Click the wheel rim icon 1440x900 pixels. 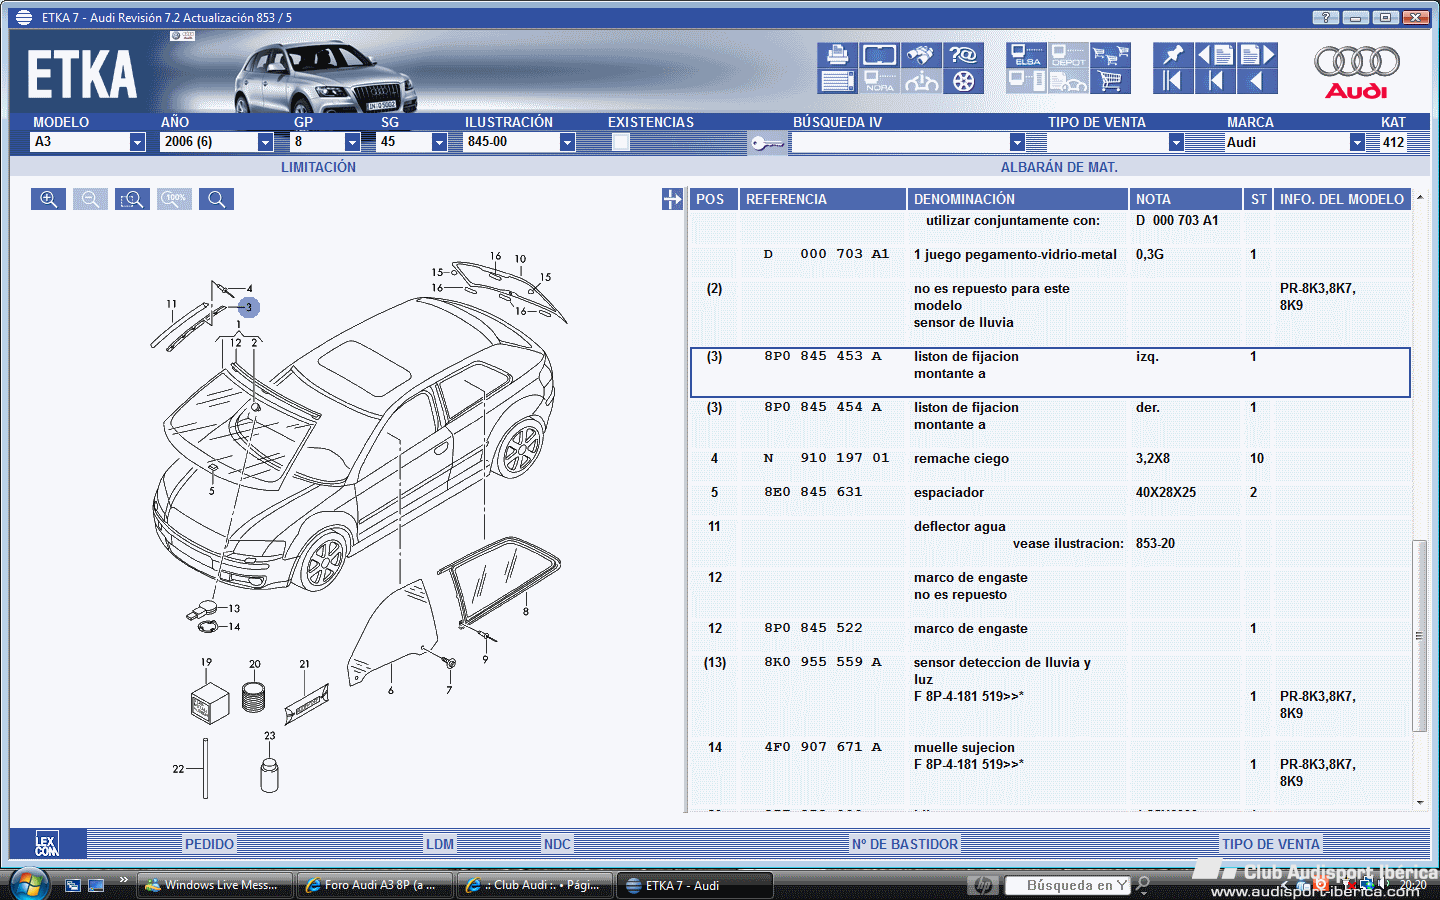(x=963, y=81)
